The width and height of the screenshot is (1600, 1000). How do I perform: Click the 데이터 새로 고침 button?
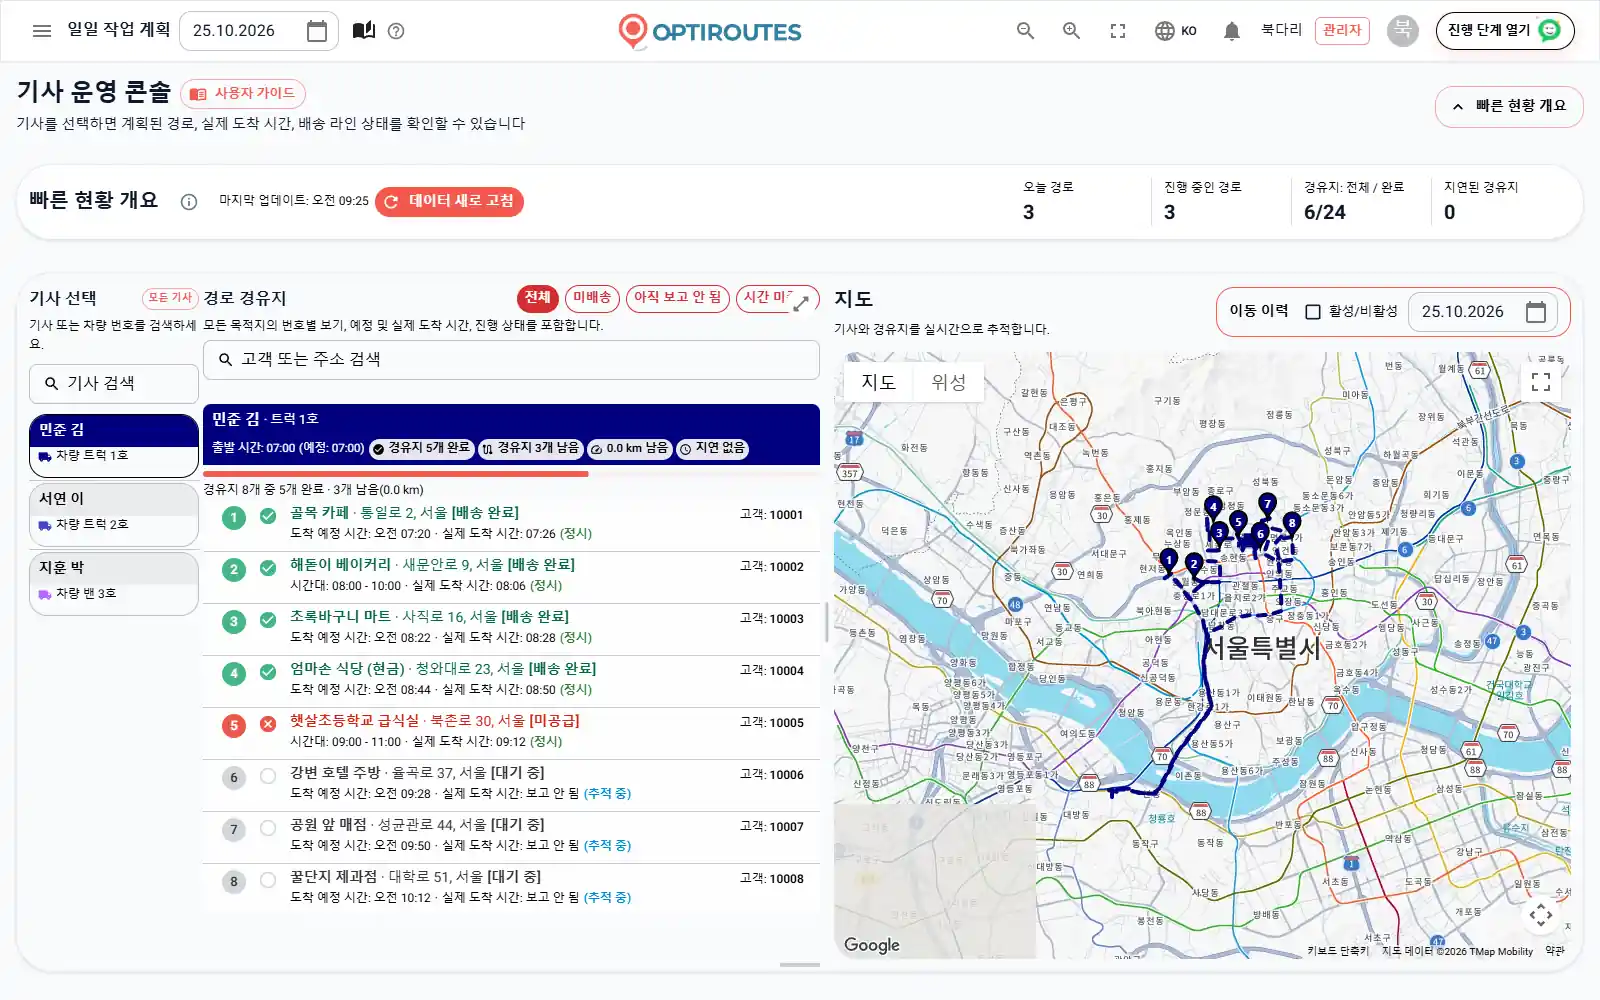click(449, 201)
